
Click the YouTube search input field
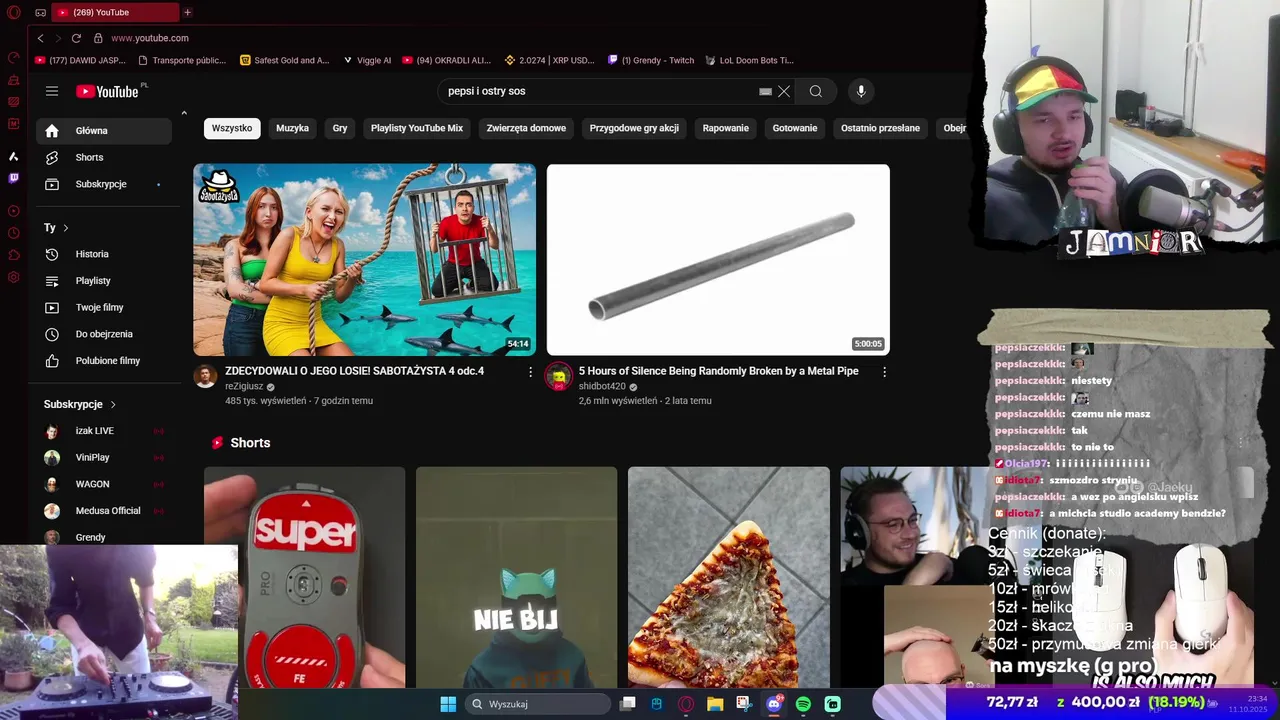coord(598,91)
